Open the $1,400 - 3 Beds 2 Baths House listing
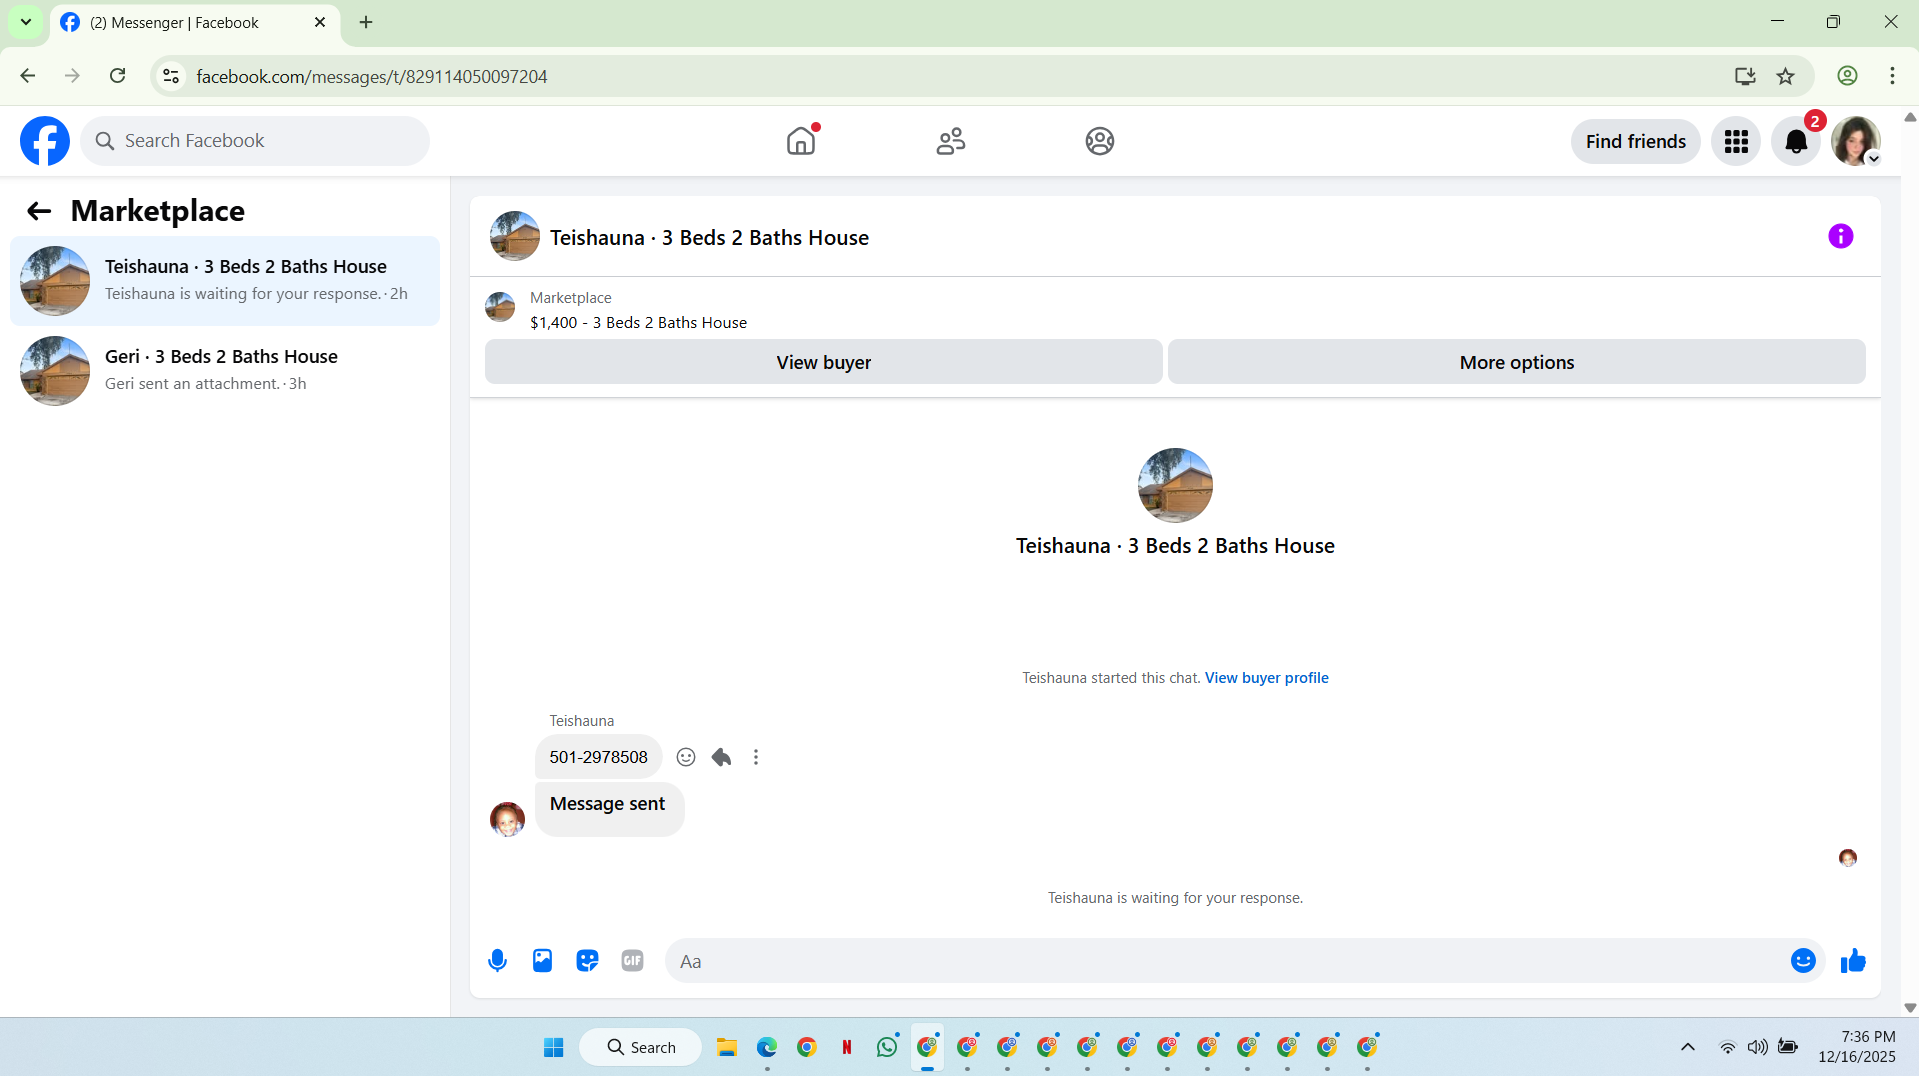 (638, 323)
